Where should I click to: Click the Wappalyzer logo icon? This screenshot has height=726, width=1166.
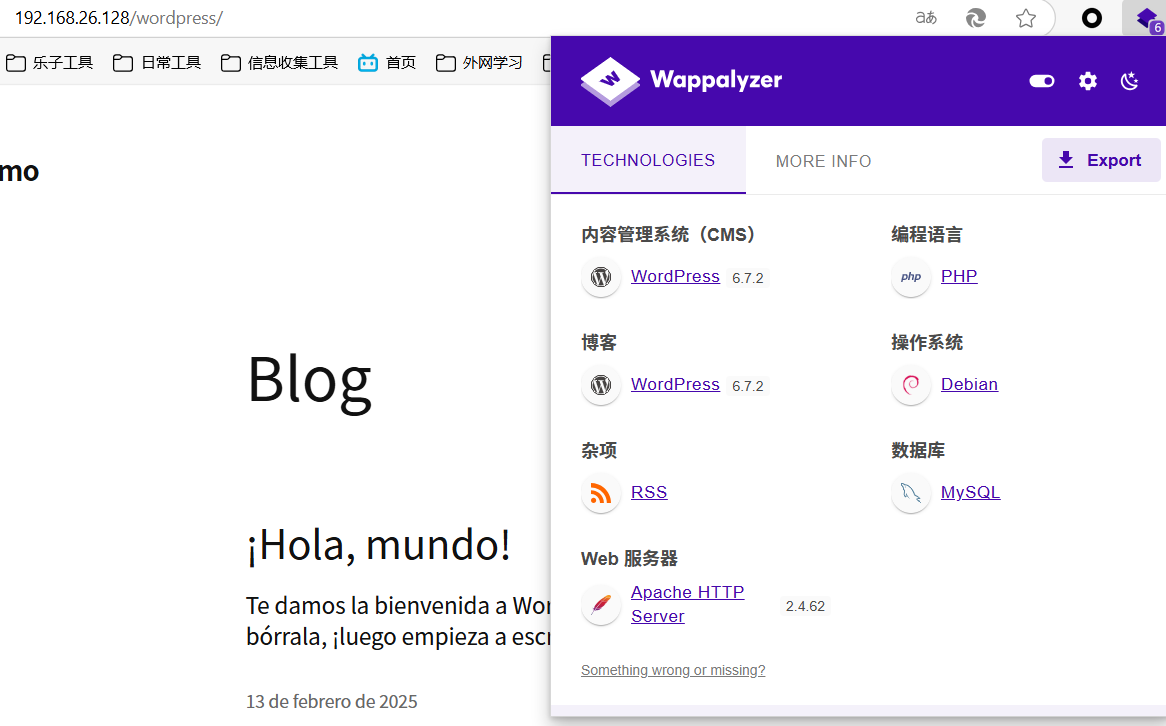(610, 81)
